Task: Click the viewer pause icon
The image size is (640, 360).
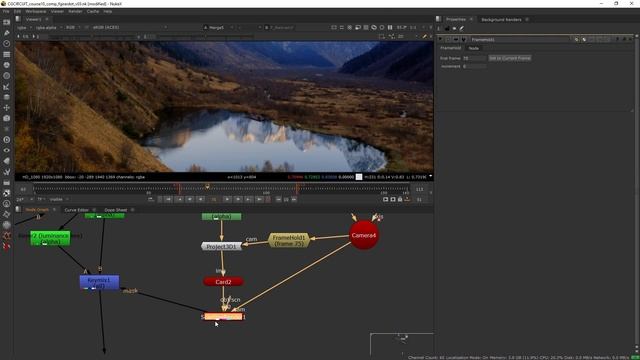Action: (x=390, y=27)
